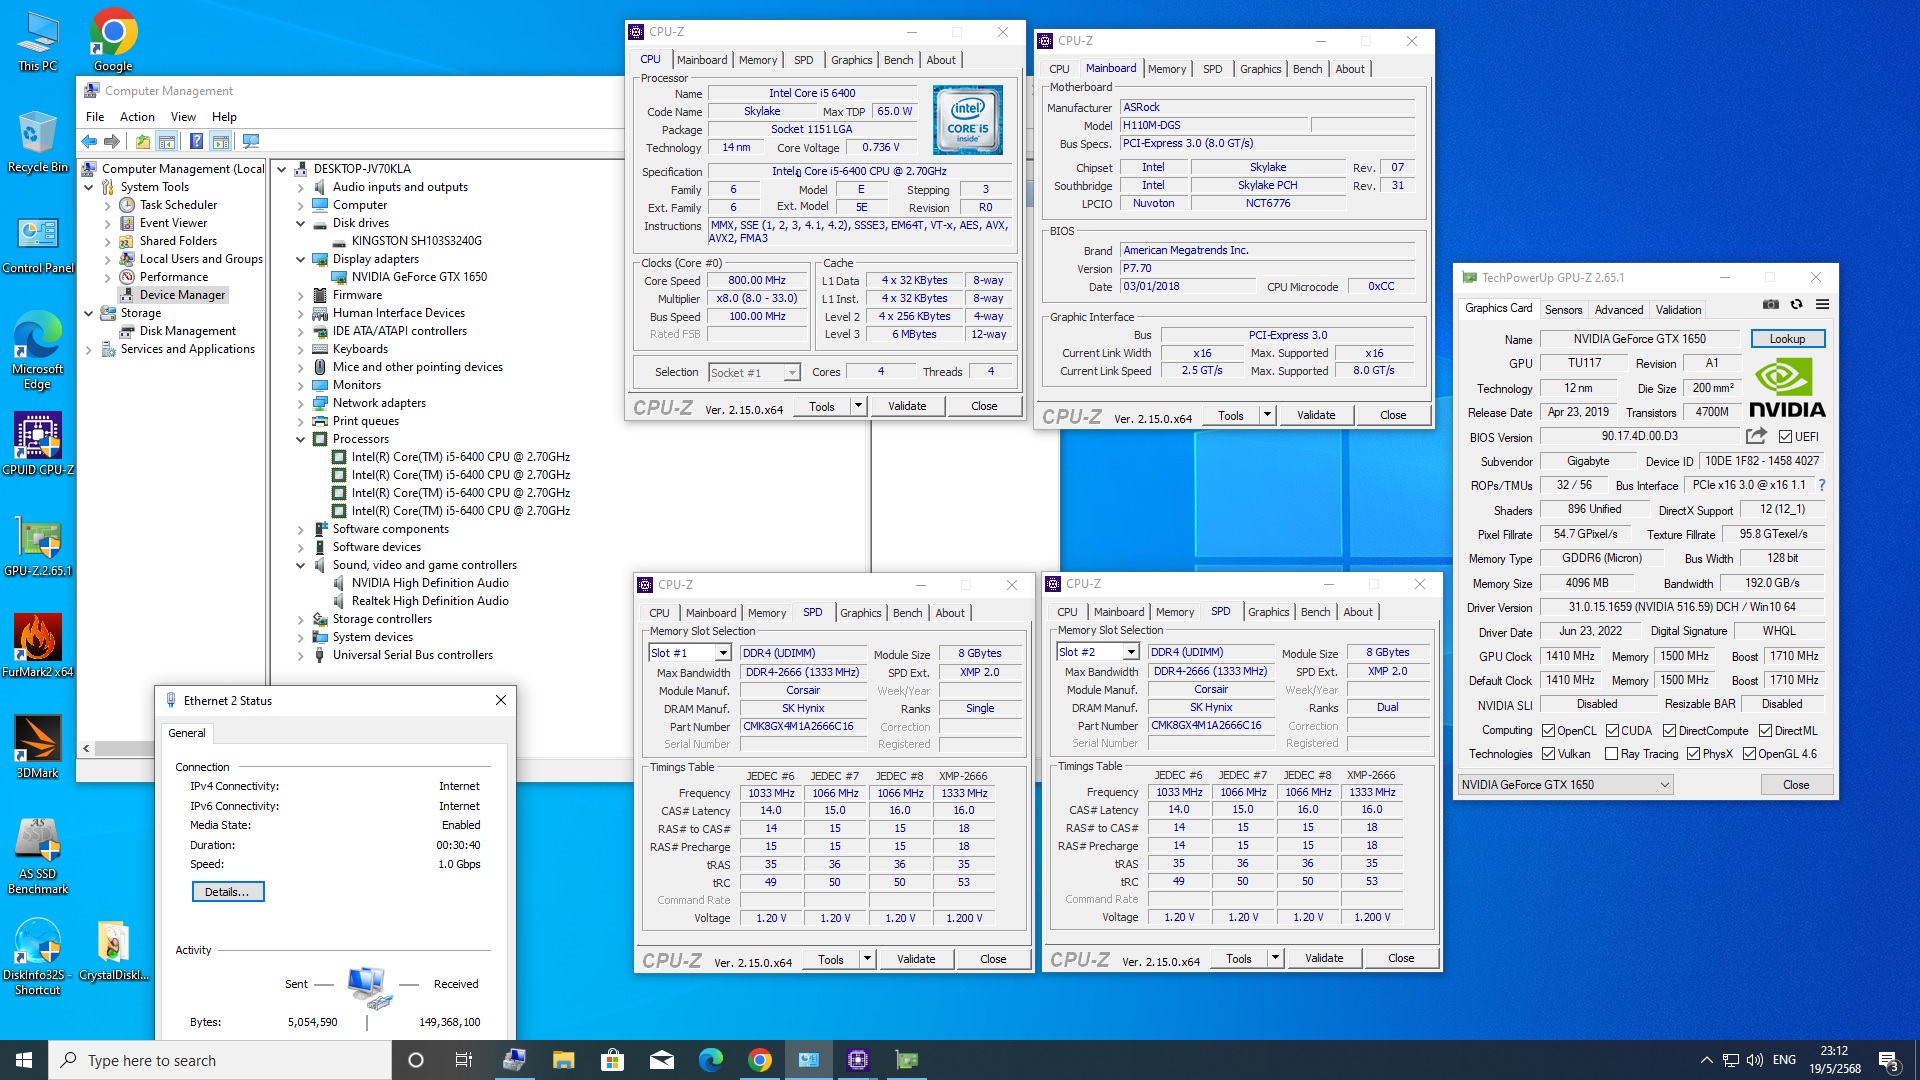Click Tools button in CPU-Z Slot #2 window
This screenshot has height=1080, width=1920.
click(1238, 958)
